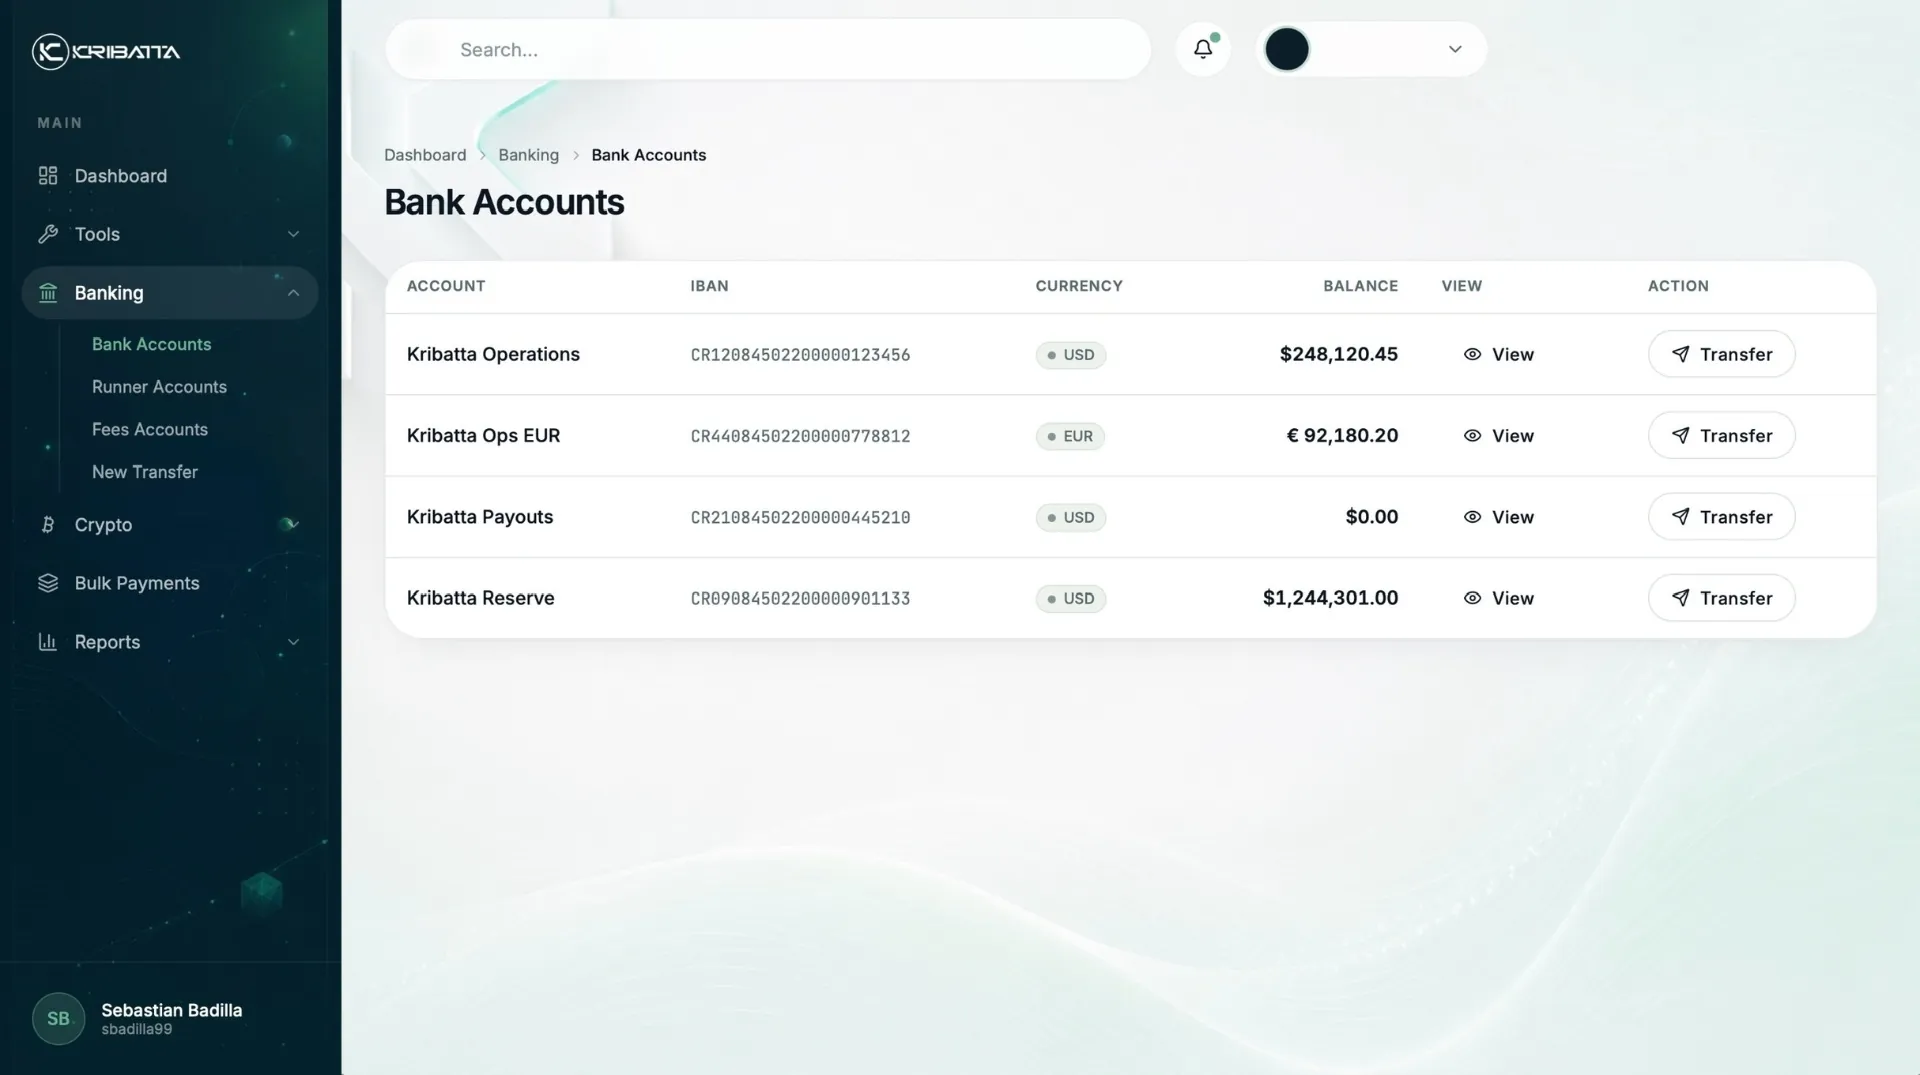Click the Kribatta Ops EUR account name
This screenshot has height=1075, width=1920.
483,436
